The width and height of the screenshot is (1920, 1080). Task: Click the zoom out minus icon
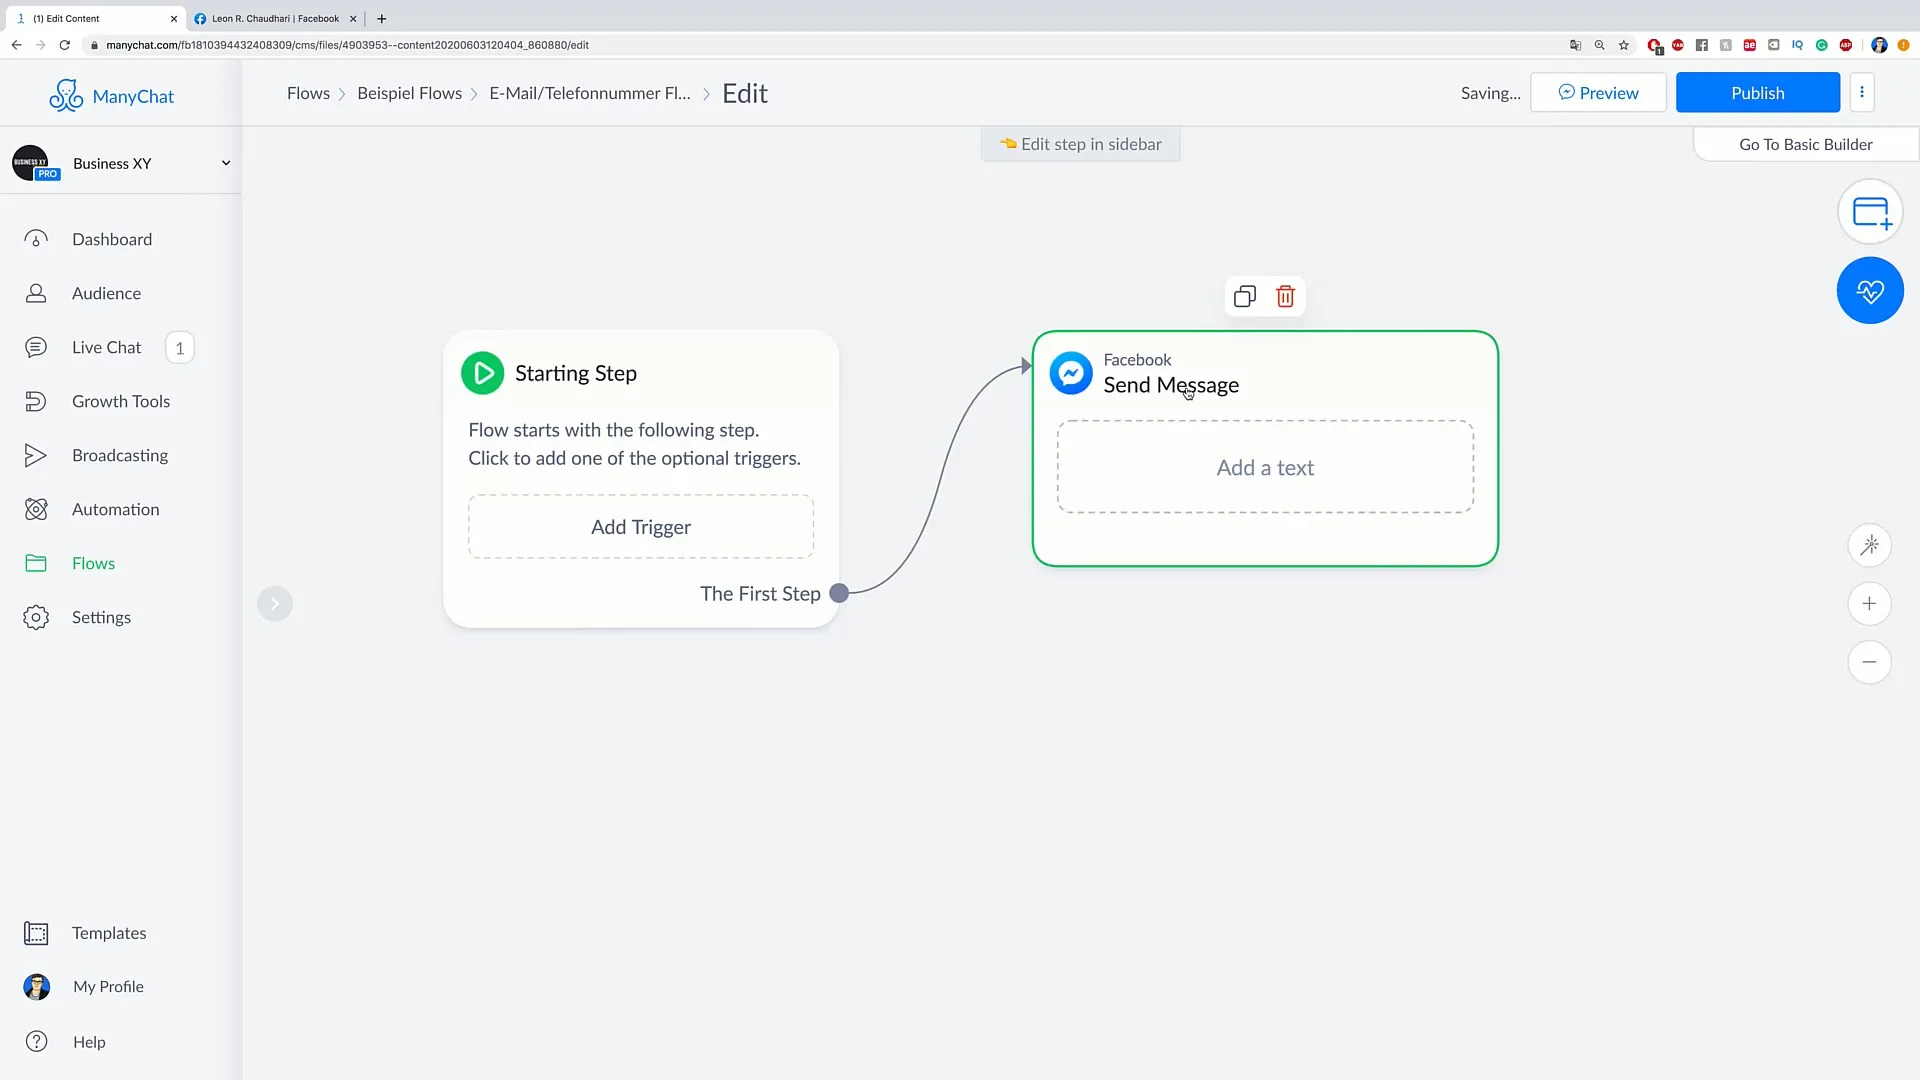(1870, 659)
